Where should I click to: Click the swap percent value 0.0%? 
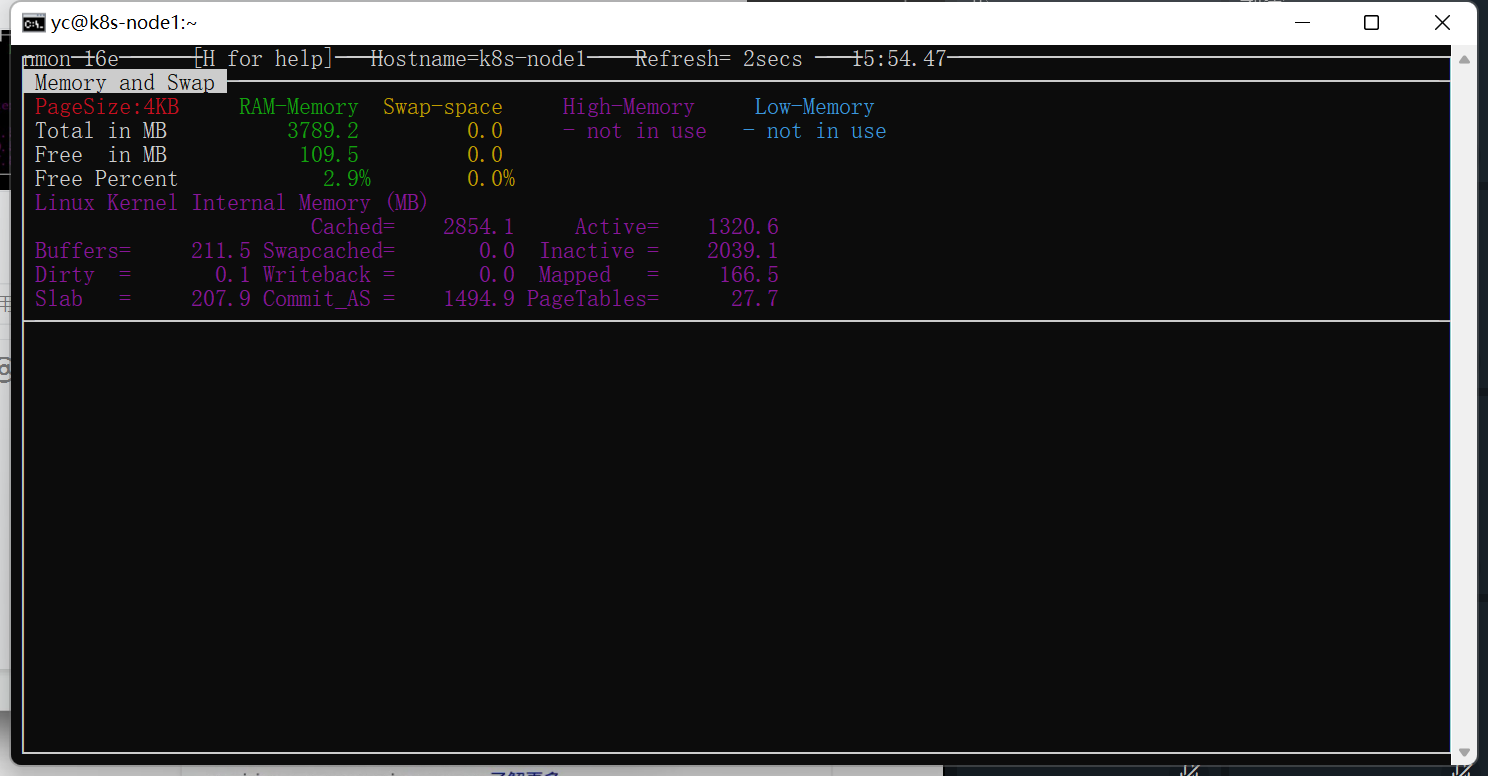[491, 179]
